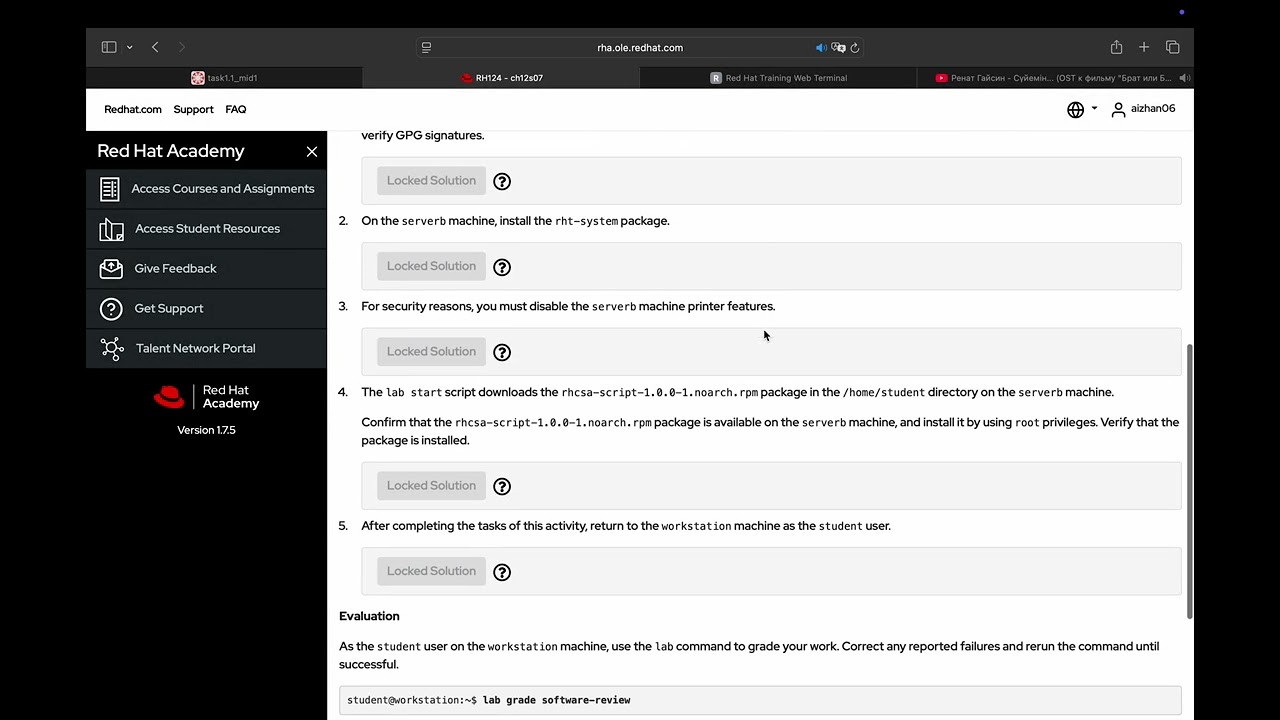This screenshot has height=720, width=1280.
Task: Click the Access Courses and Assignments icon
Action: [x=110, y=189]
